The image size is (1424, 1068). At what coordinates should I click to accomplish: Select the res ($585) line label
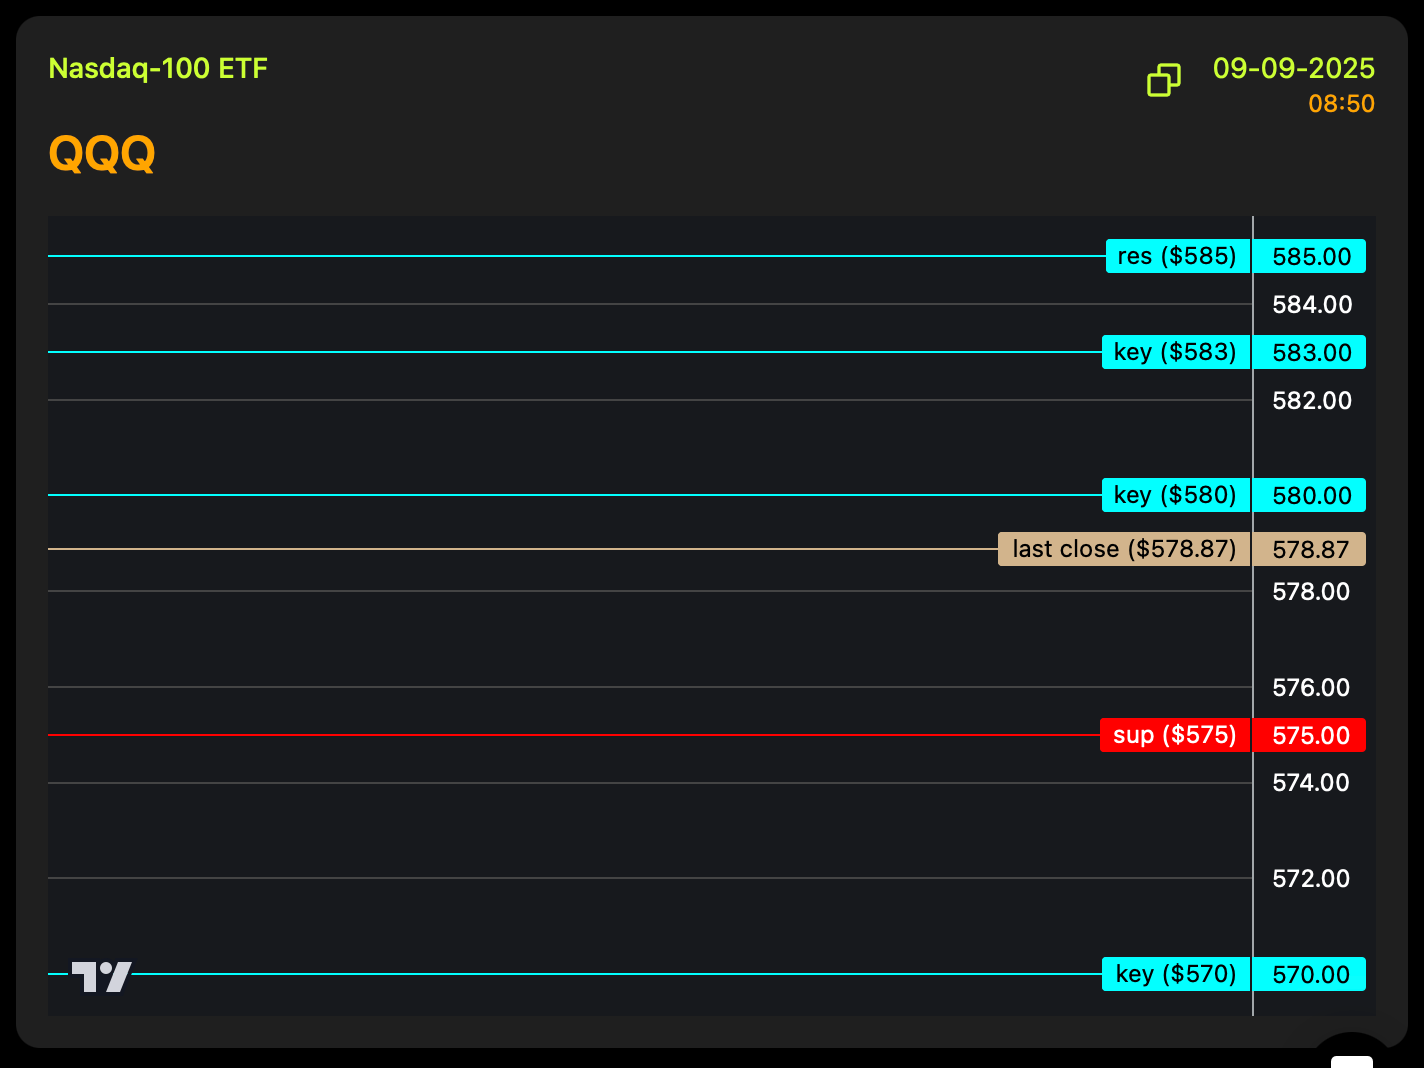pos(1178,256)
